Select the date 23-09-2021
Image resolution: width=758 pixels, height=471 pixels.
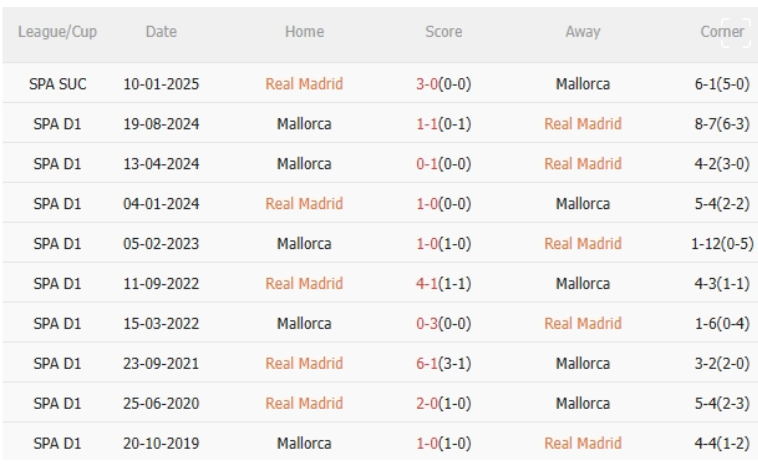coord(161,364)
